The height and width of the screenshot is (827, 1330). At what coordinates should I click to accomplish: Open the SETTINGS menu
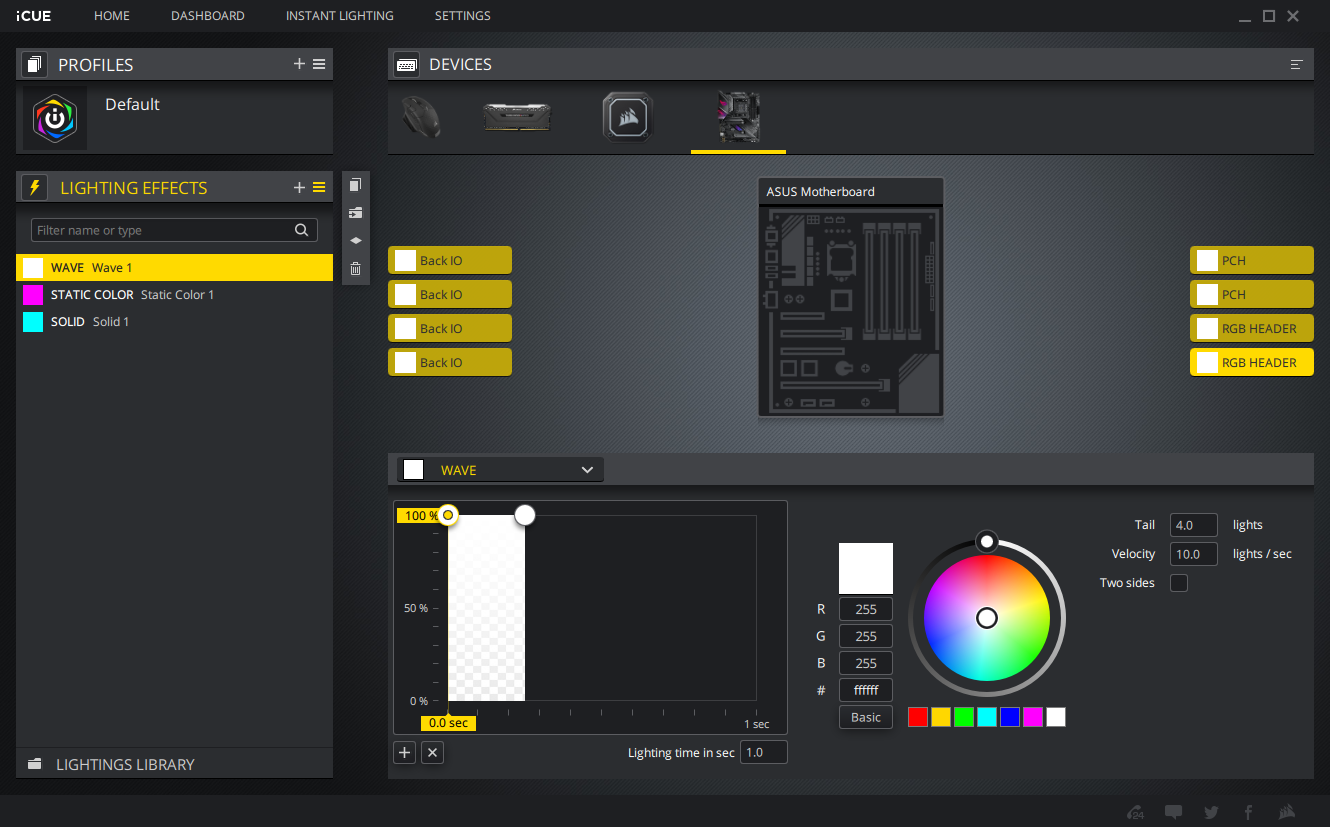click(x=463, y=16)
